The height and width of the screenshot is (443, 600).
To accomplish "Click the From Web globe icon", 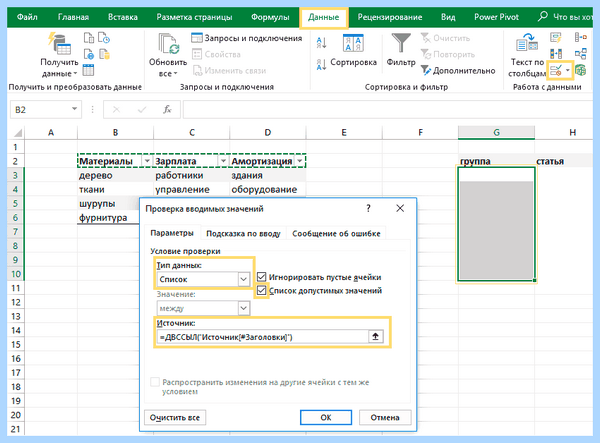I will pos(89,54).
